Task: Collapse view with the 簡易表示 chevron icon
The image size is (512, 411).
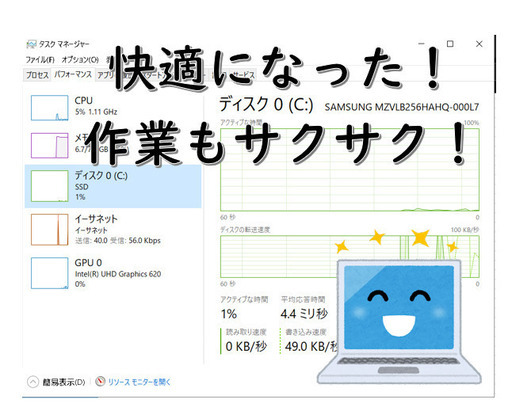Action: 33,382
